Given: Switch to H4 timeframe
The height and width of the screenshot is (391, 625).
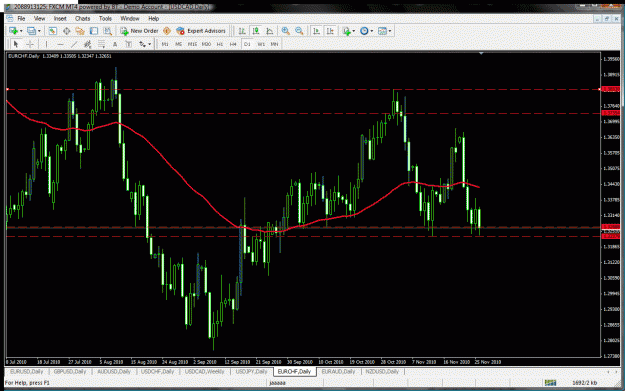Looking at the screenshot, I should (x=233, y=44).
